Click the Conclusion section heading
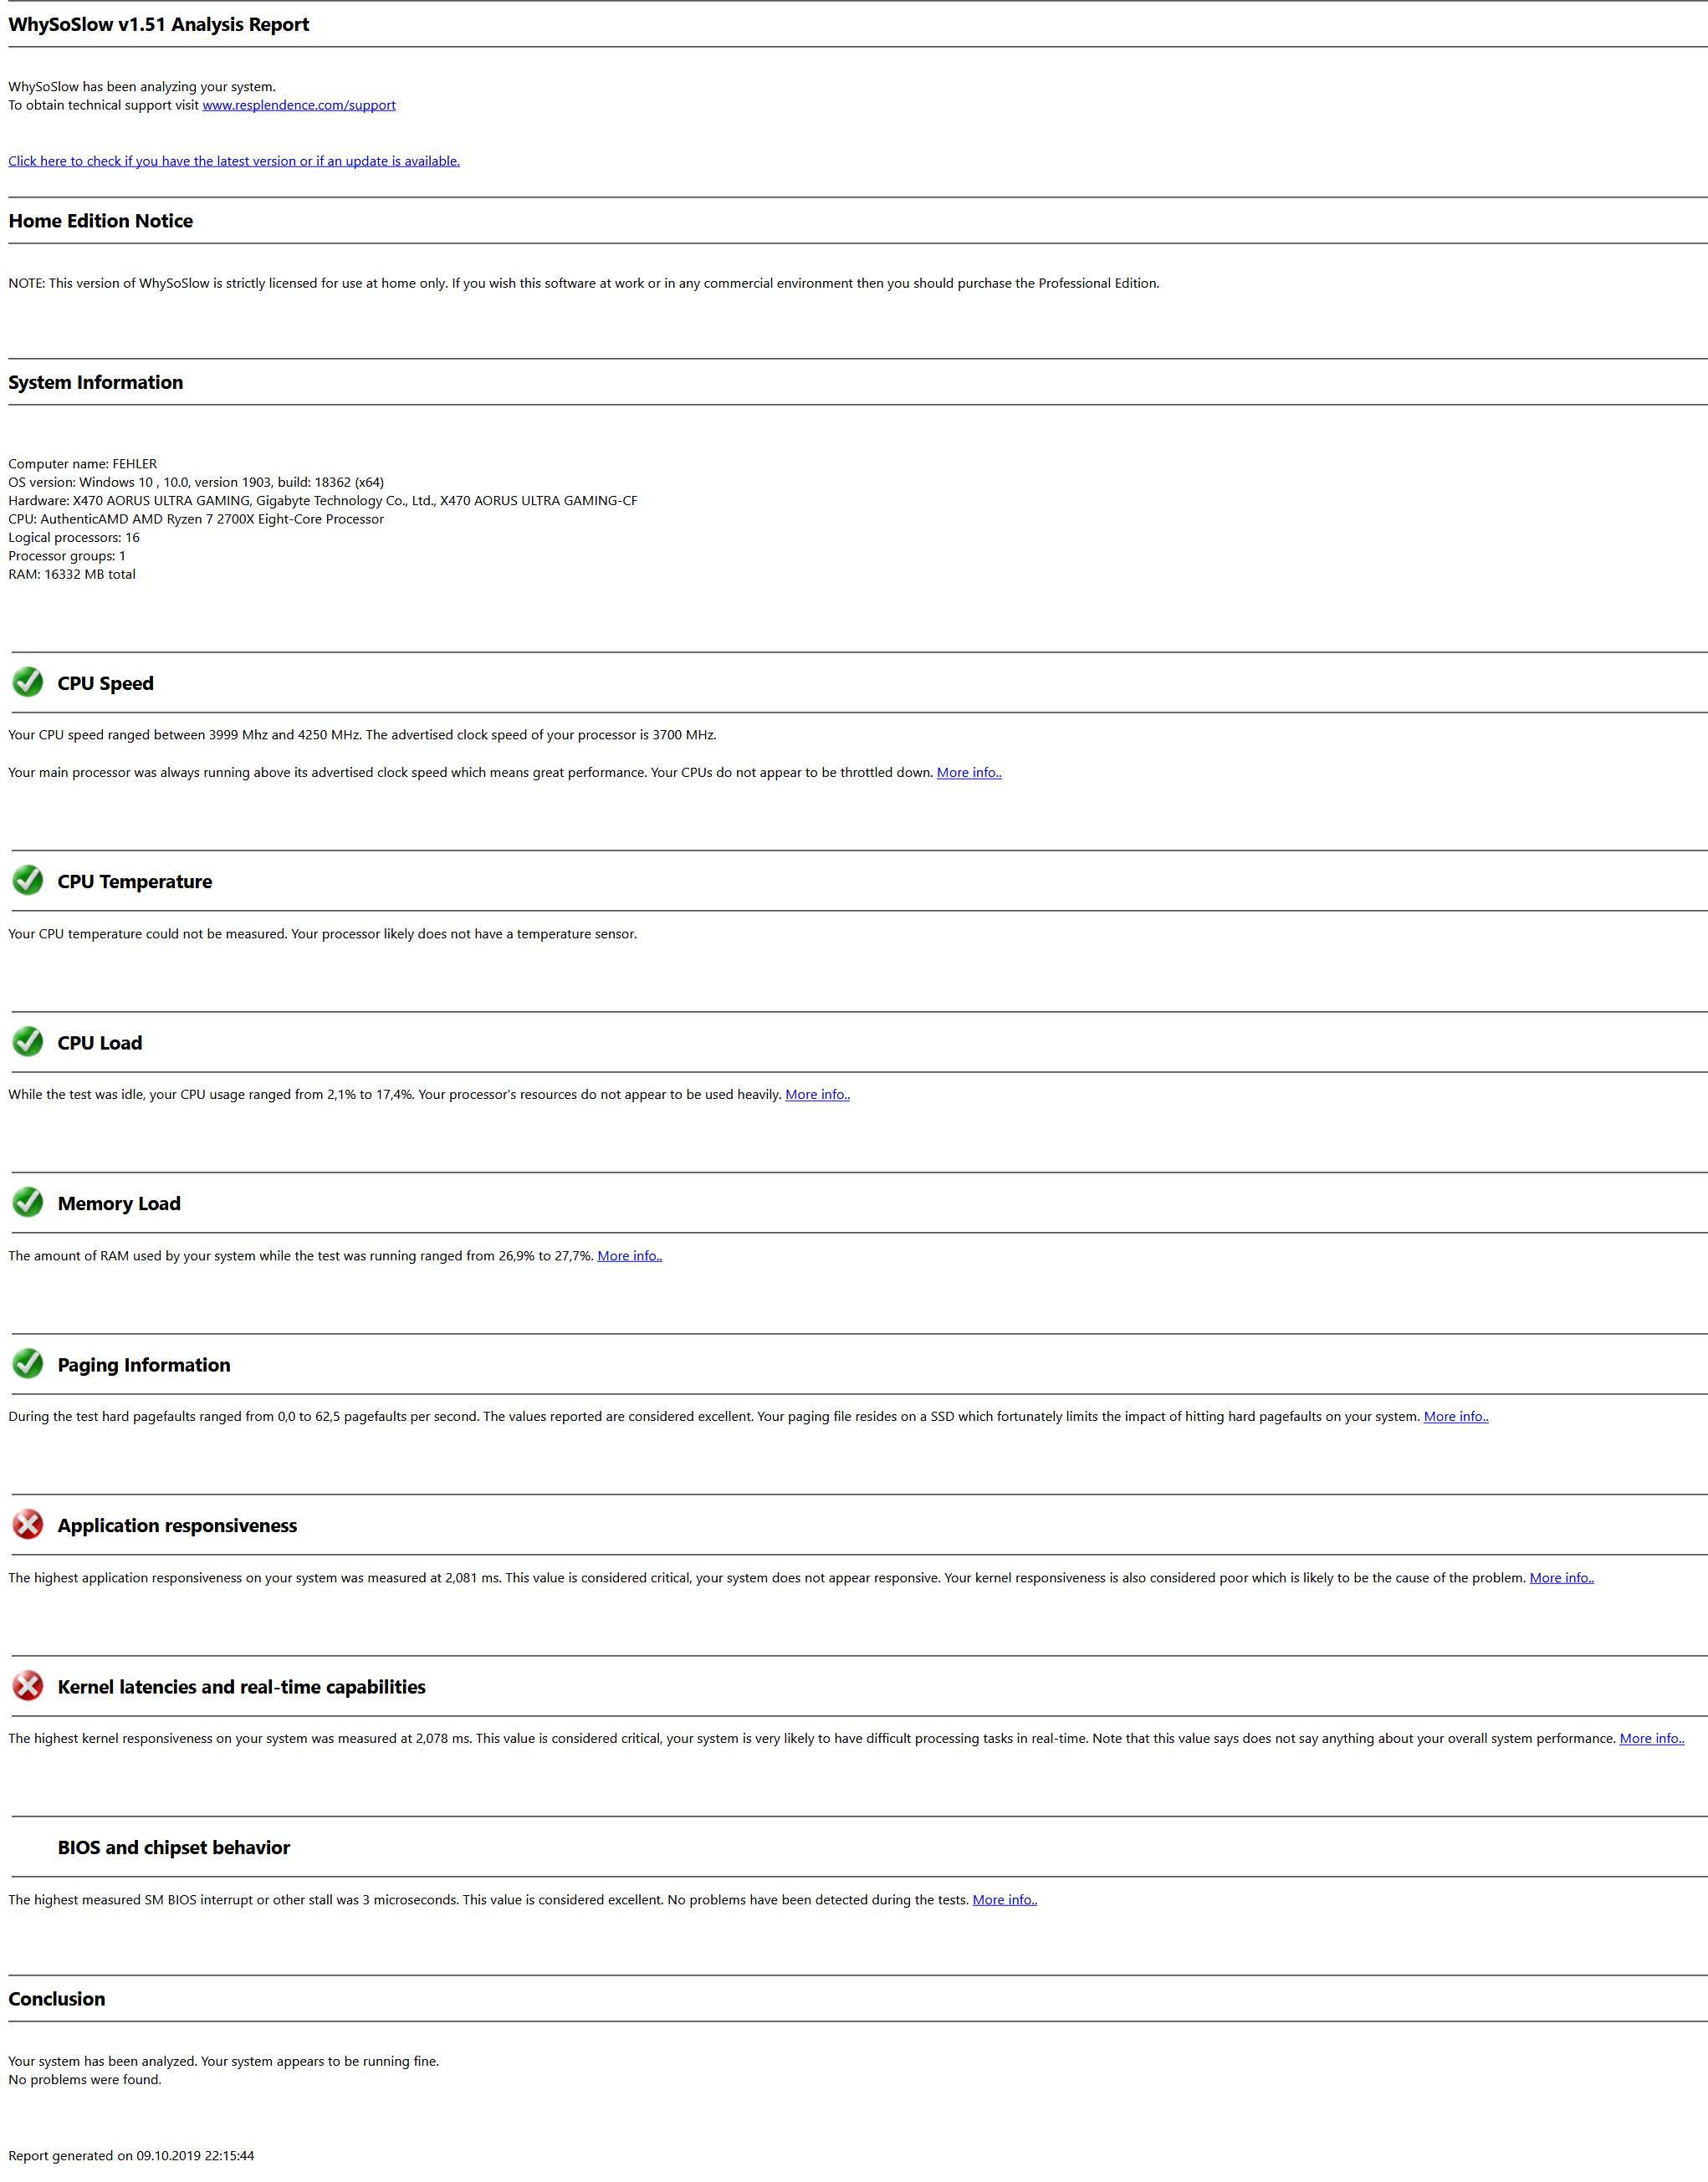 point(57,1998)
